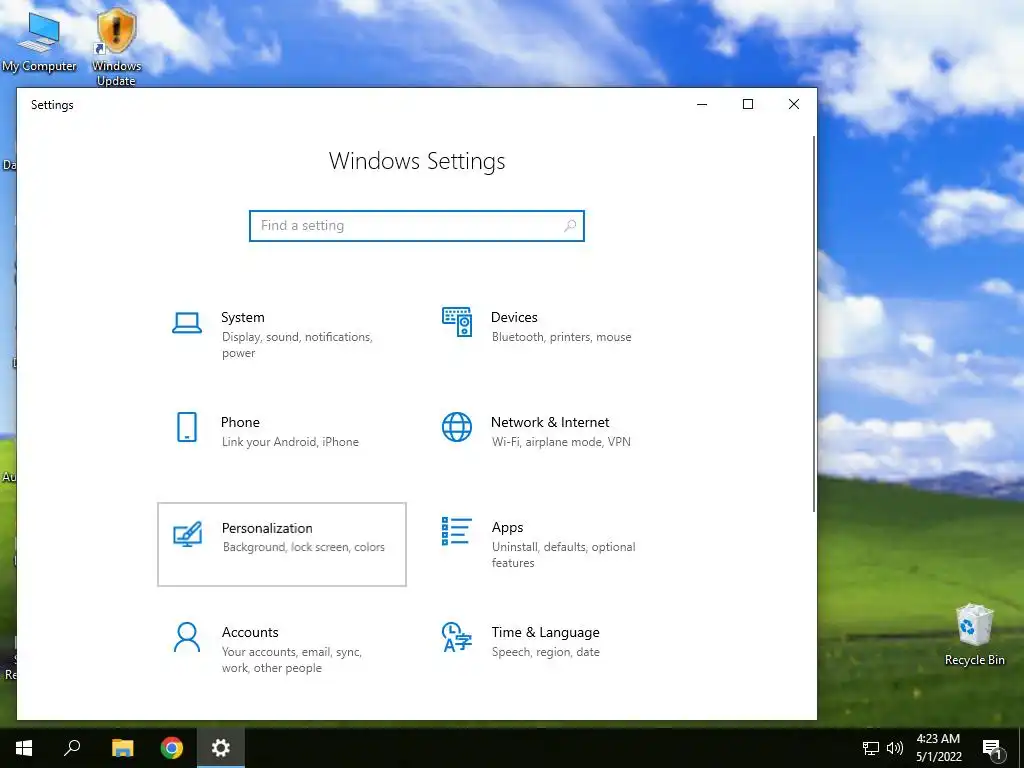Click the Apps list icon
Image resolution: width=1024 pixels, height=768 pixels.
point(456,531)
